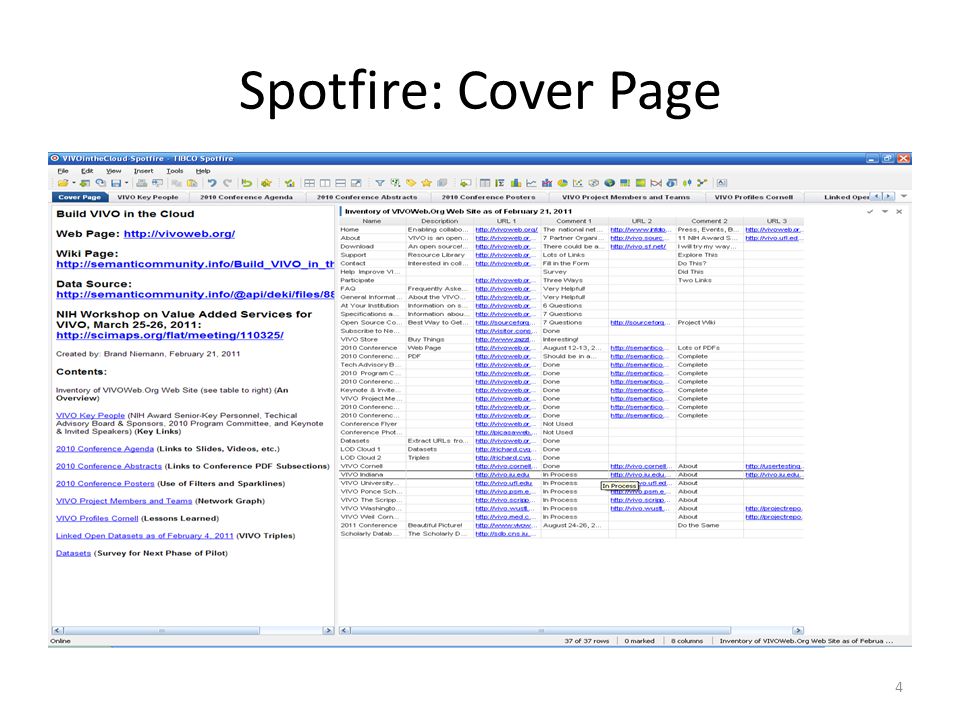960x720 pixels.
Task: Choose the side-by-side layout icon
Action: click(325, 183)
